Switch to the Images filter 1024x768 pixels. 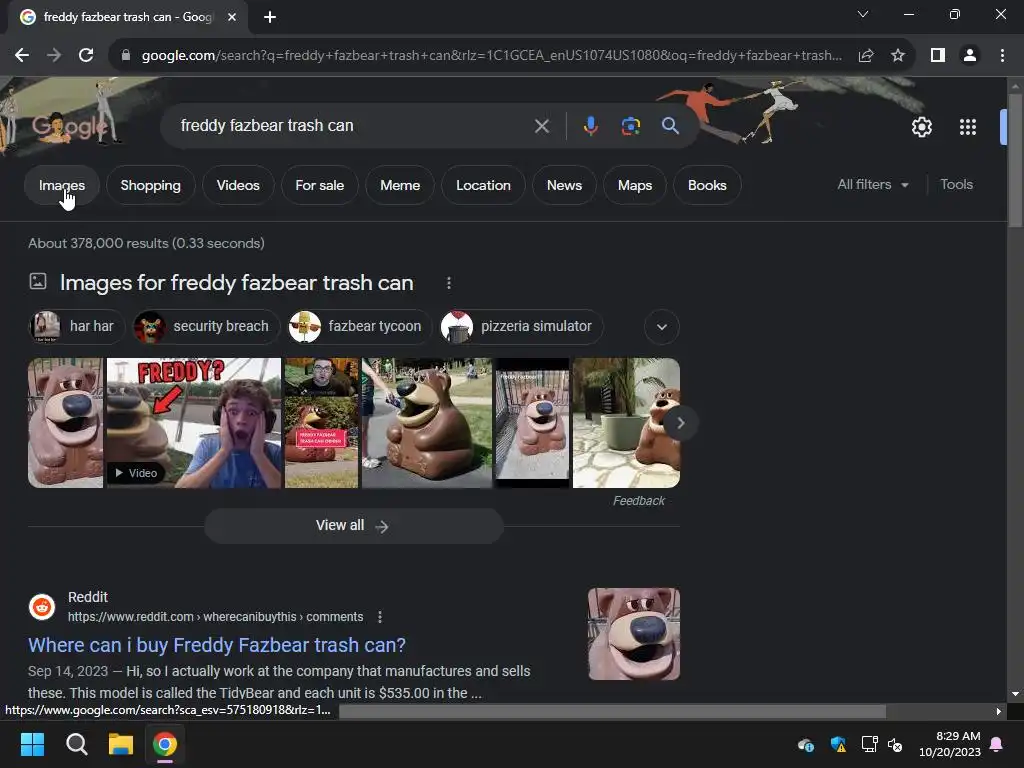pos(62,185)
